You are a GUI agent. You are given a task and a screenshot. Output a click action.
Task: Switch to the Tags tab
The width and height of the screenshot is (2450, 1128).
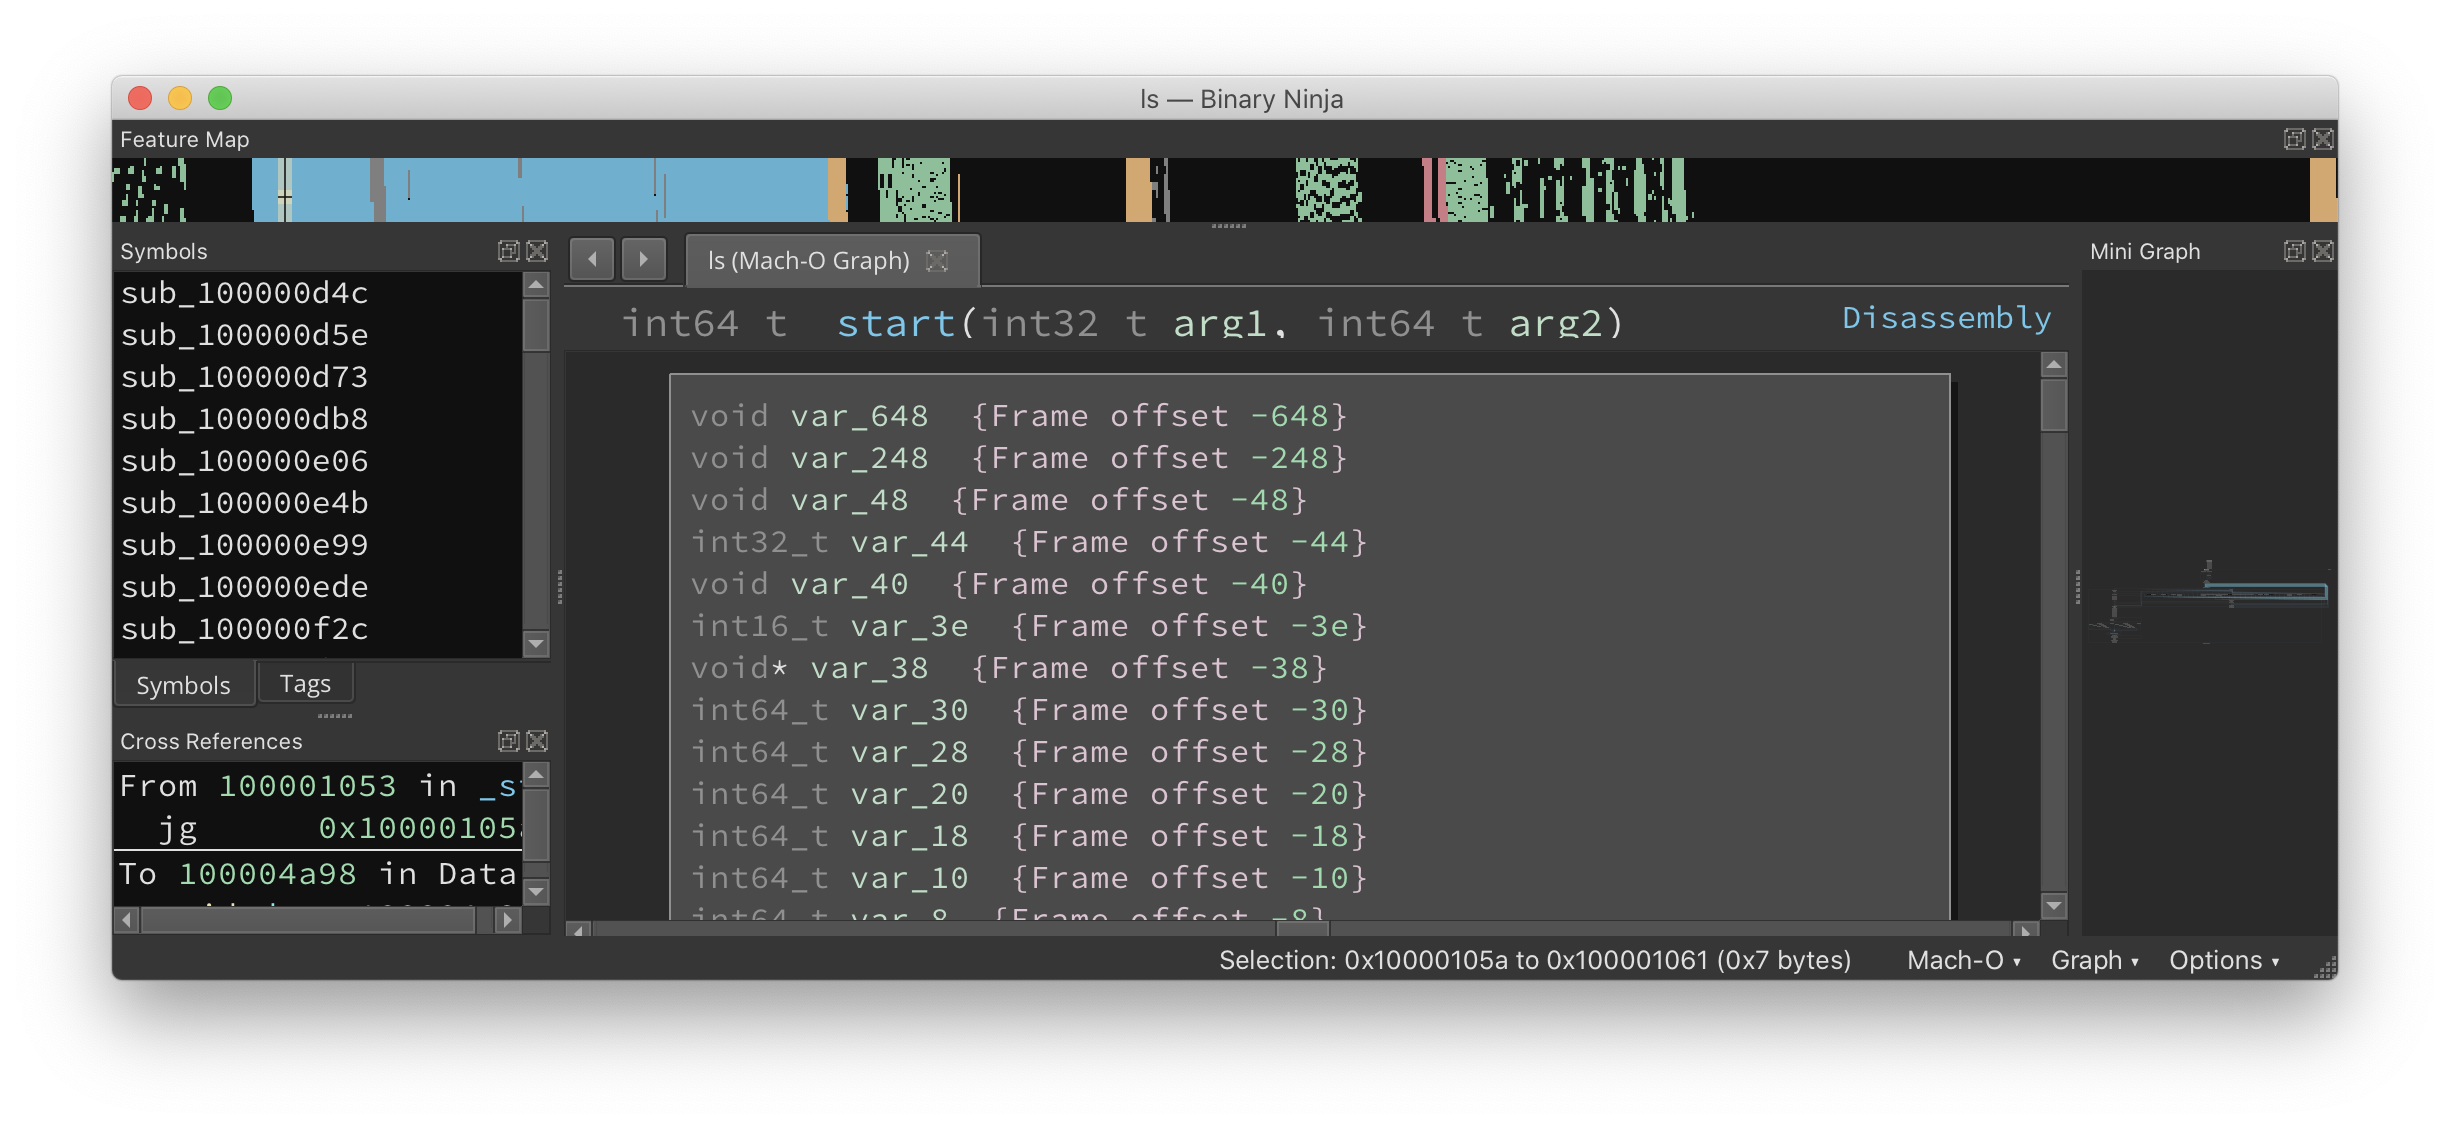click(305, 683)
